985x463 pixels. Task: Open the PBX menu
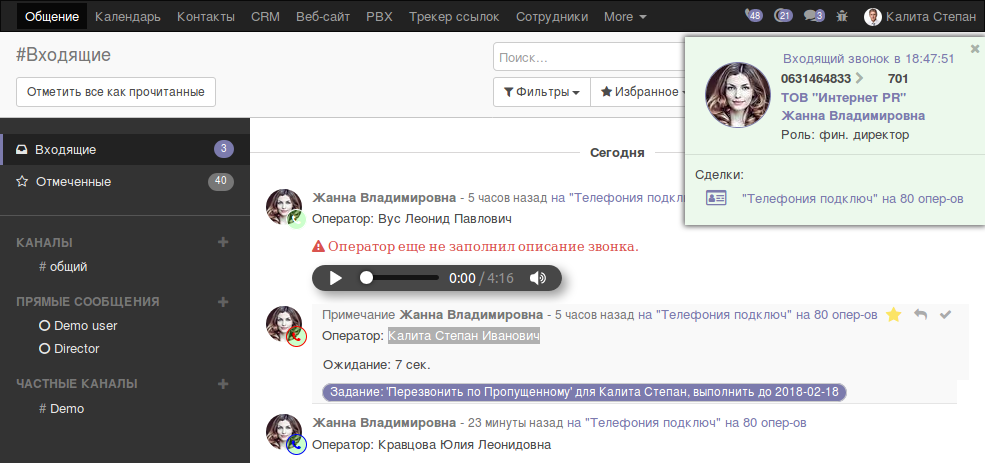click(x=379, y=16)
